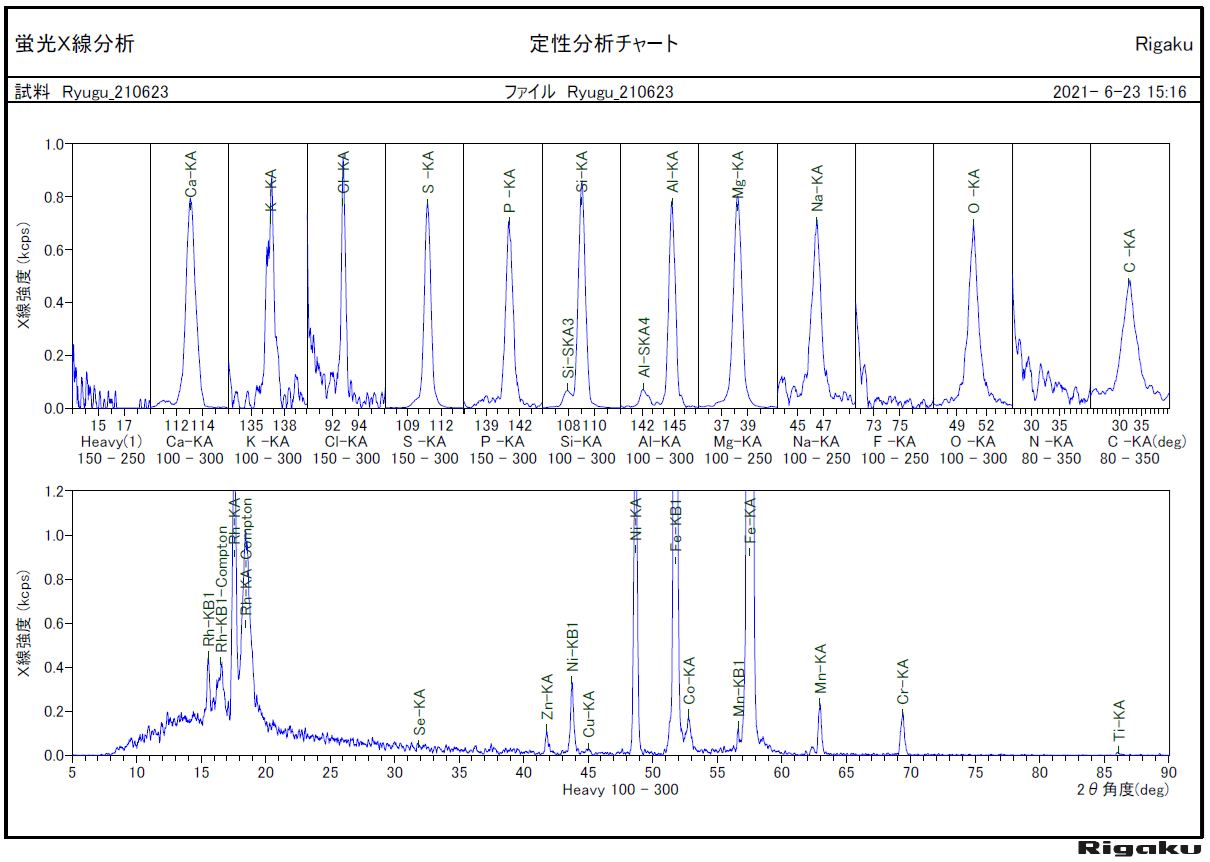1210x862 pixels.
Task: Click the O-KA peak label
Action: pyautogui.click(x=971, y=190)
